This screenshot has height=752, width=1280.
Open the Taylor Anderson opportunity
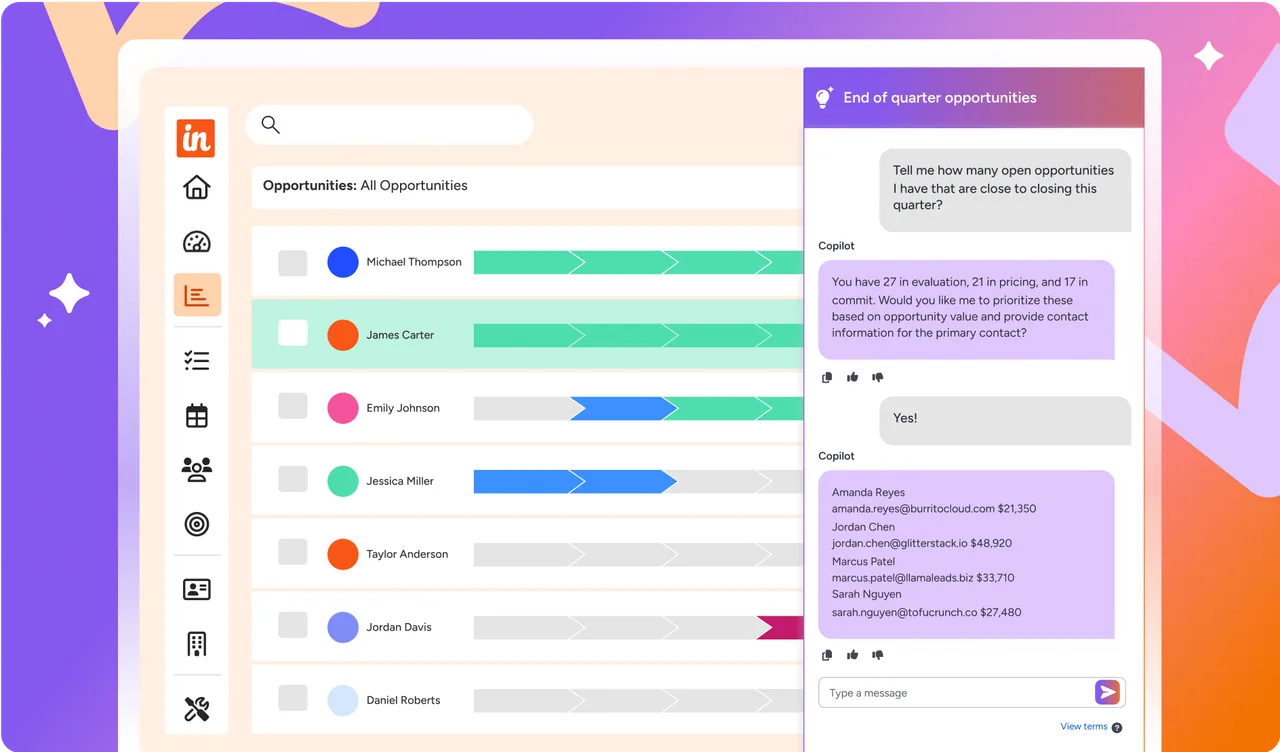click(407, 554)
